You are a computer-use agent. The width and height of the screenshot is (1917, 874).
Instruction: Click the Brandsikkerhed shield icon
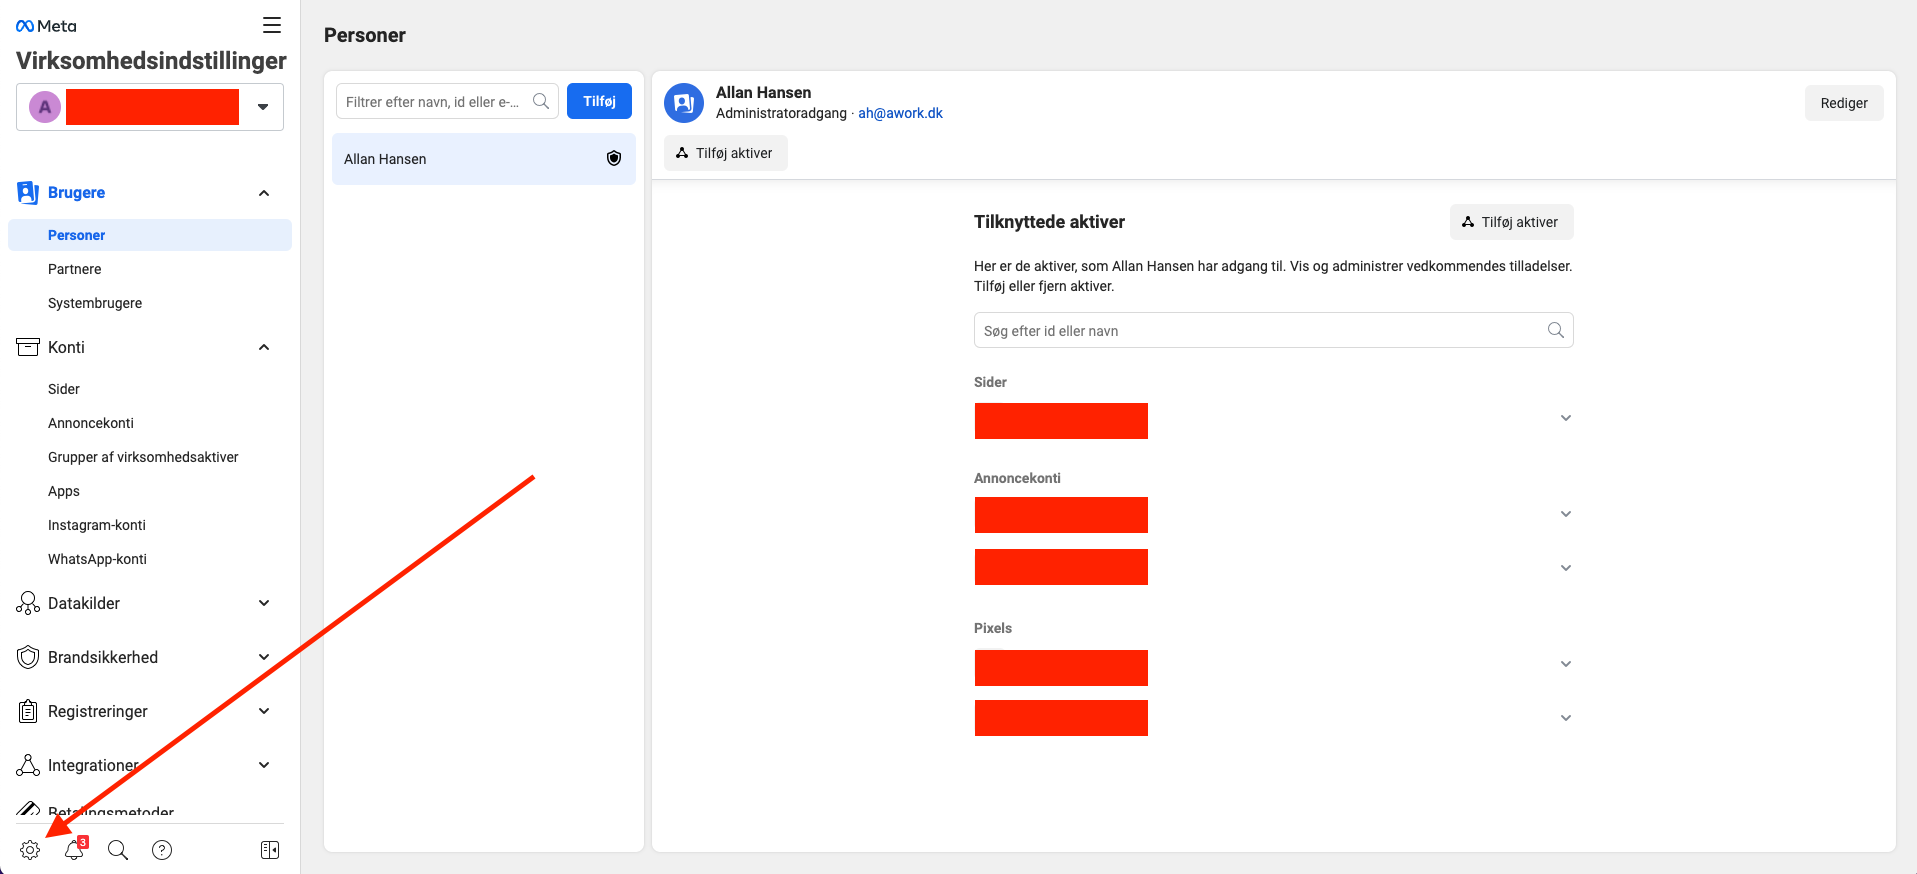point(28,657)
